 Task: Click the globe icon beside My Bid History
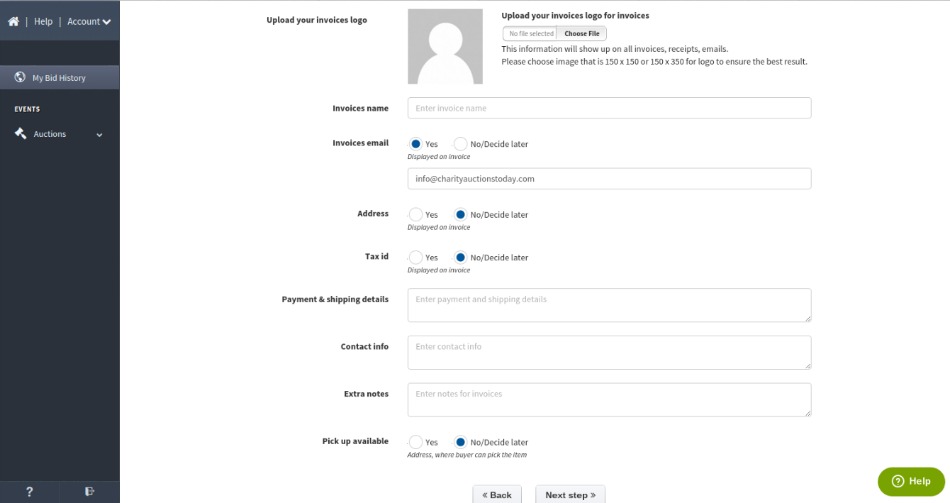pos(20,78)
